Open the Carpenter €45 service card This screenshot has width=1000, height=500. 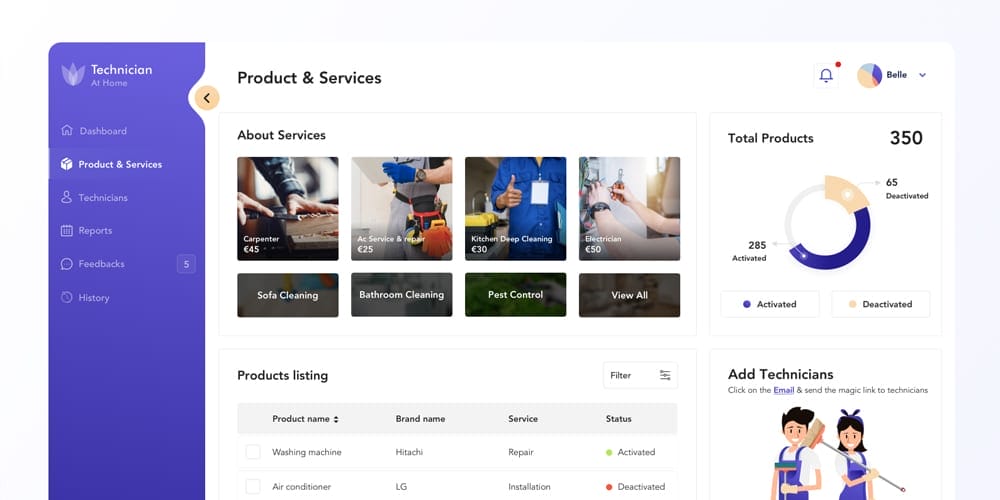click(x=288, y=209)
